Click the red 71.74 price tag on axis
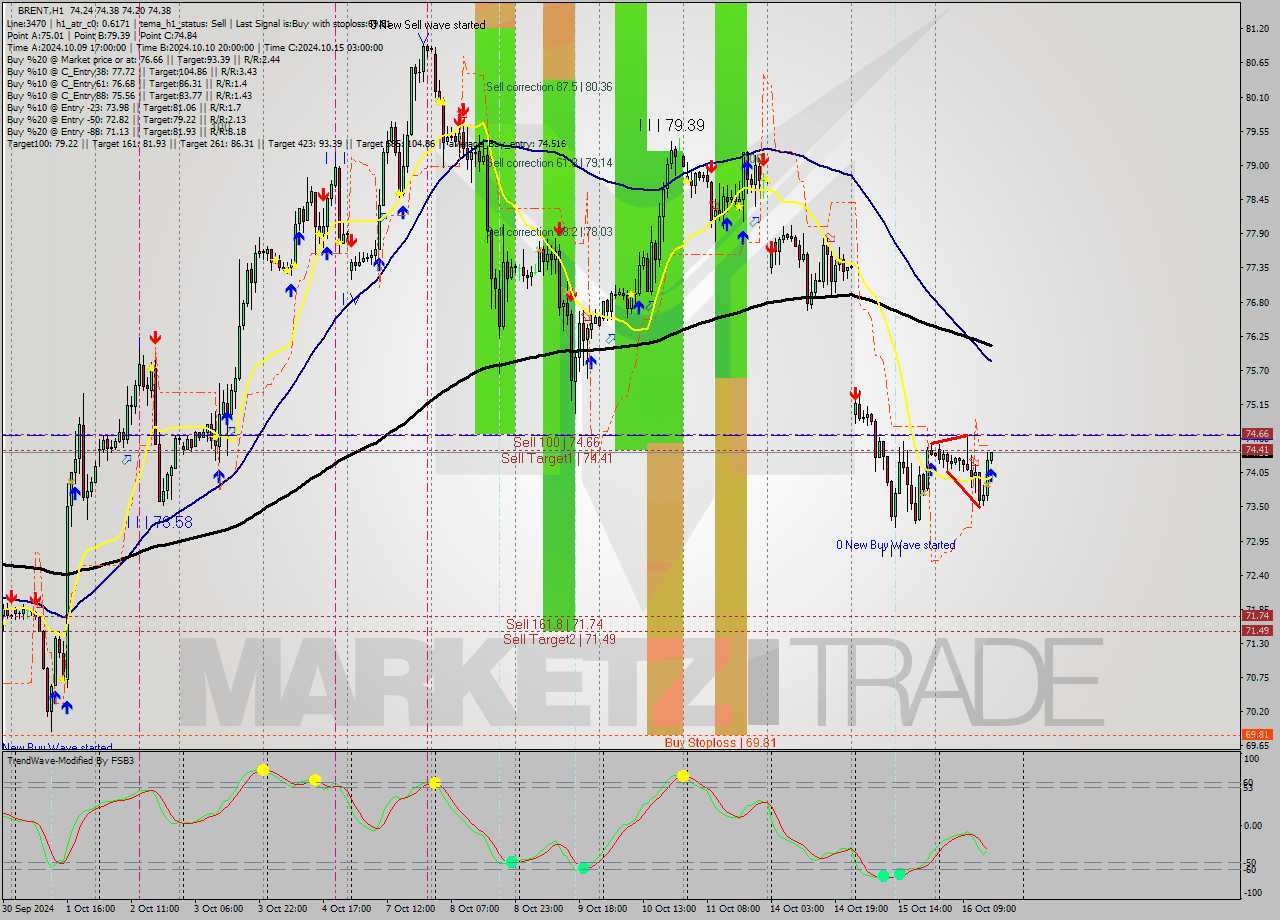Image resolution: width=1280 pixels, height=920 pixels. click(1256, 616)
